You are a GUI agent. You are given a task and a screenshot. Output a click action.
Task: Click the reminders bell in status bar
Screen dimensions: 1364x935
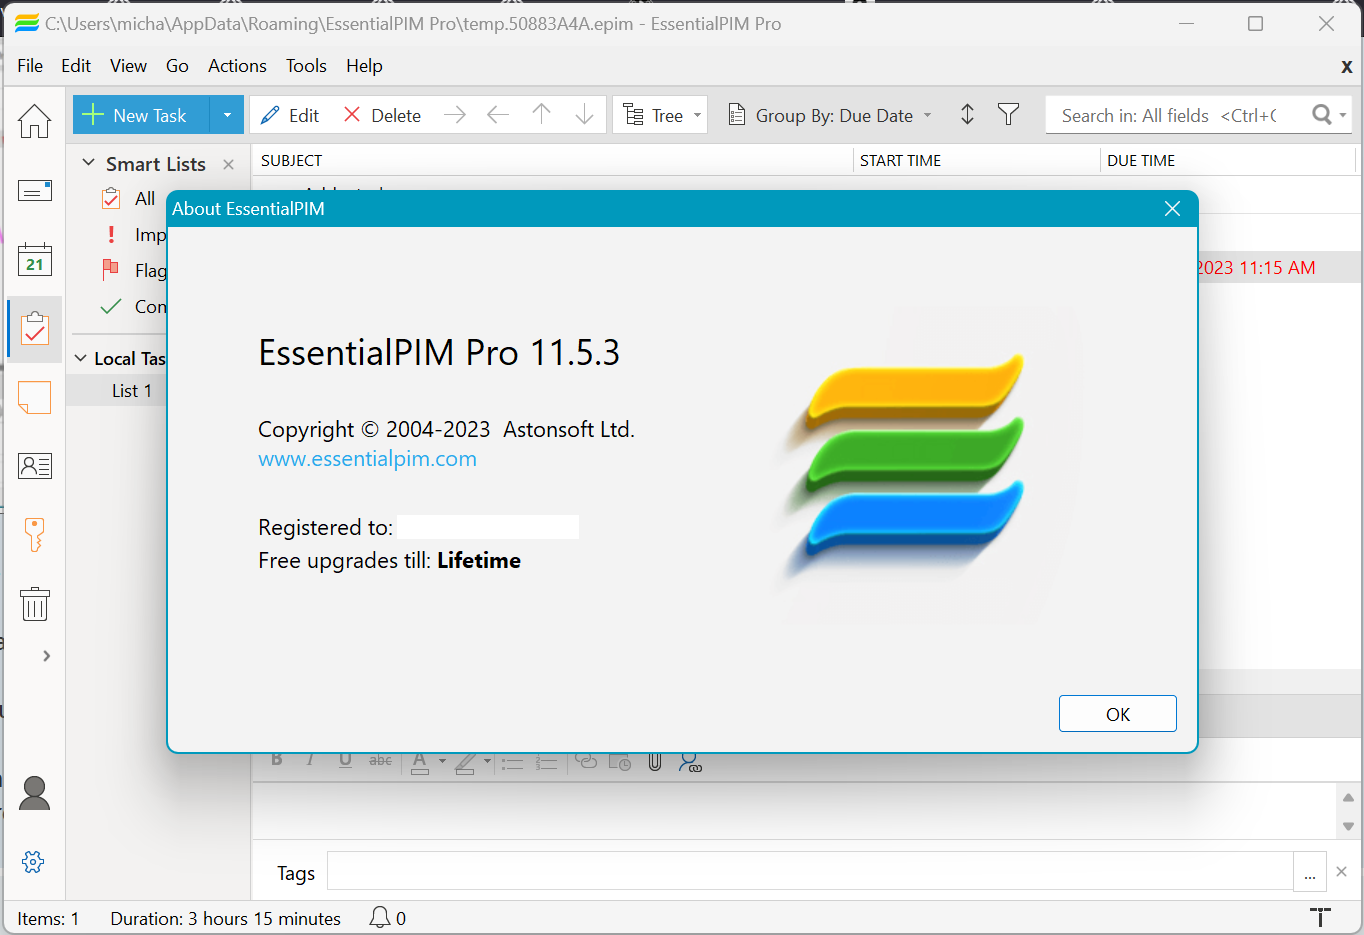click(x=380, y=917)
